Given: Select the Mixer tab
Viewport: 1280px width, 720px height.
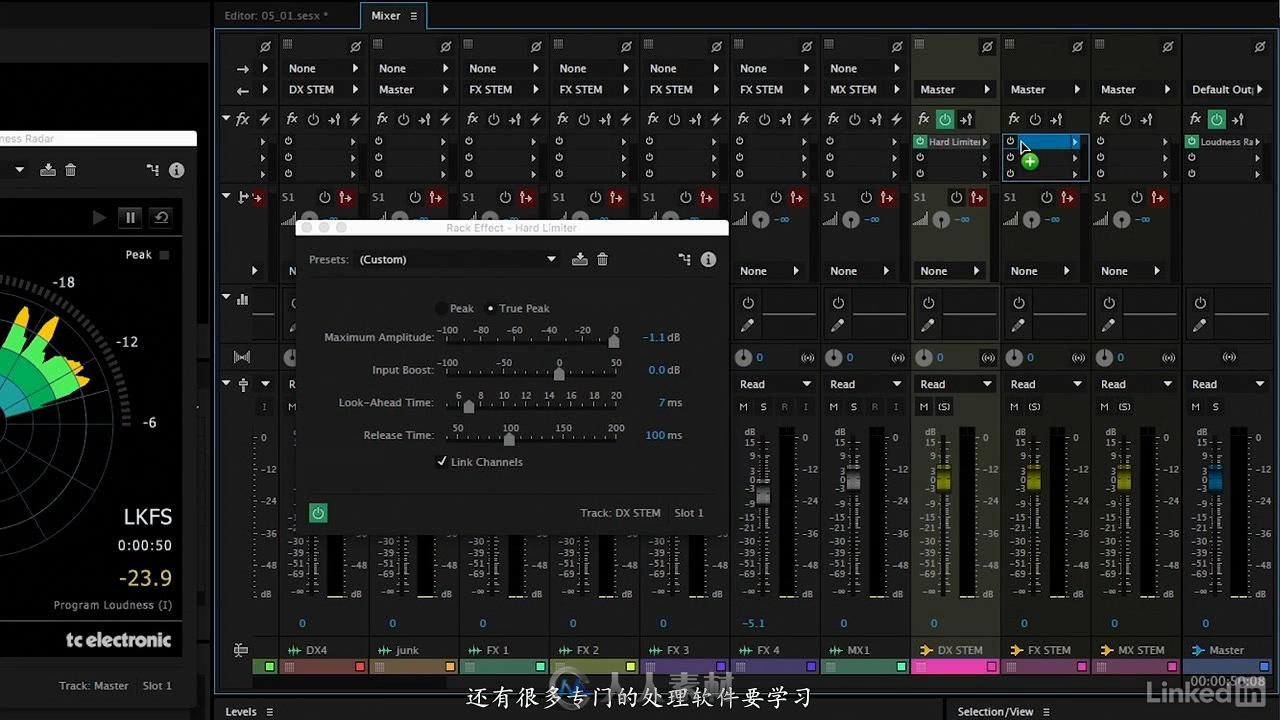Looking at the screenshot, I should click(x=386, y=16).
